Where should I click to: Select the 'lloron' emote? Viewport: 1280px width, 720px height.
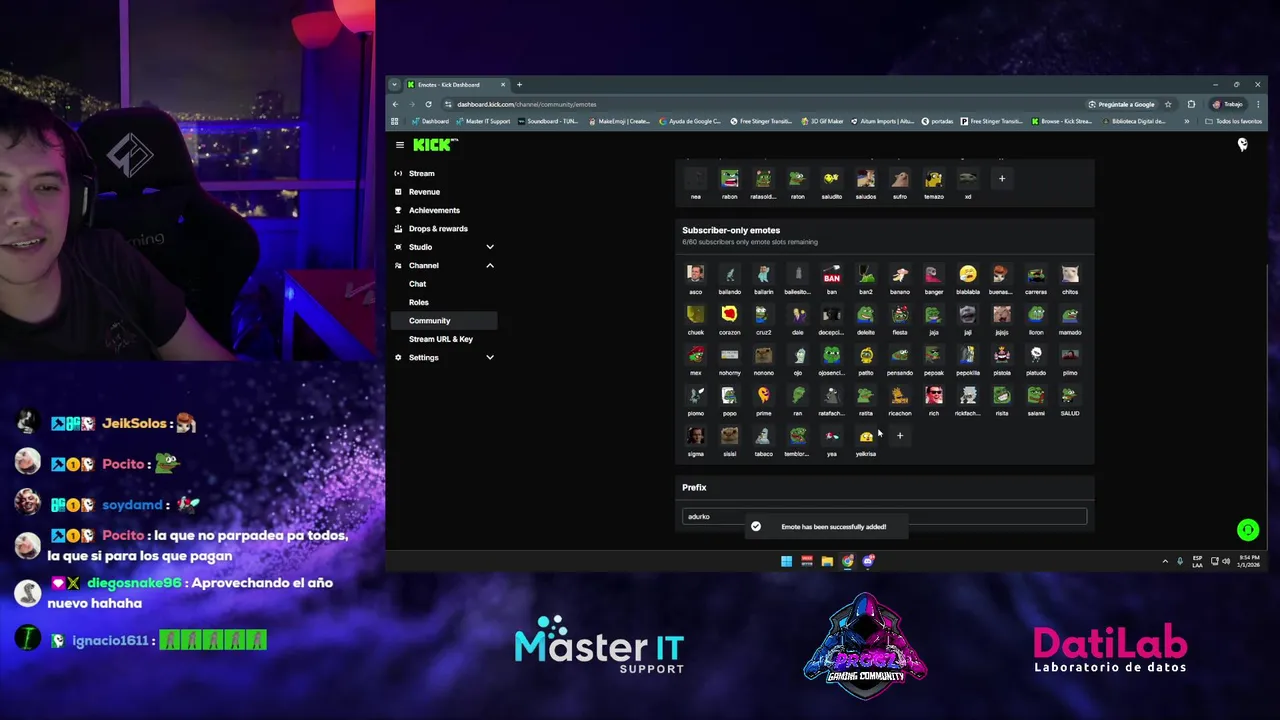click(1036, 315)
